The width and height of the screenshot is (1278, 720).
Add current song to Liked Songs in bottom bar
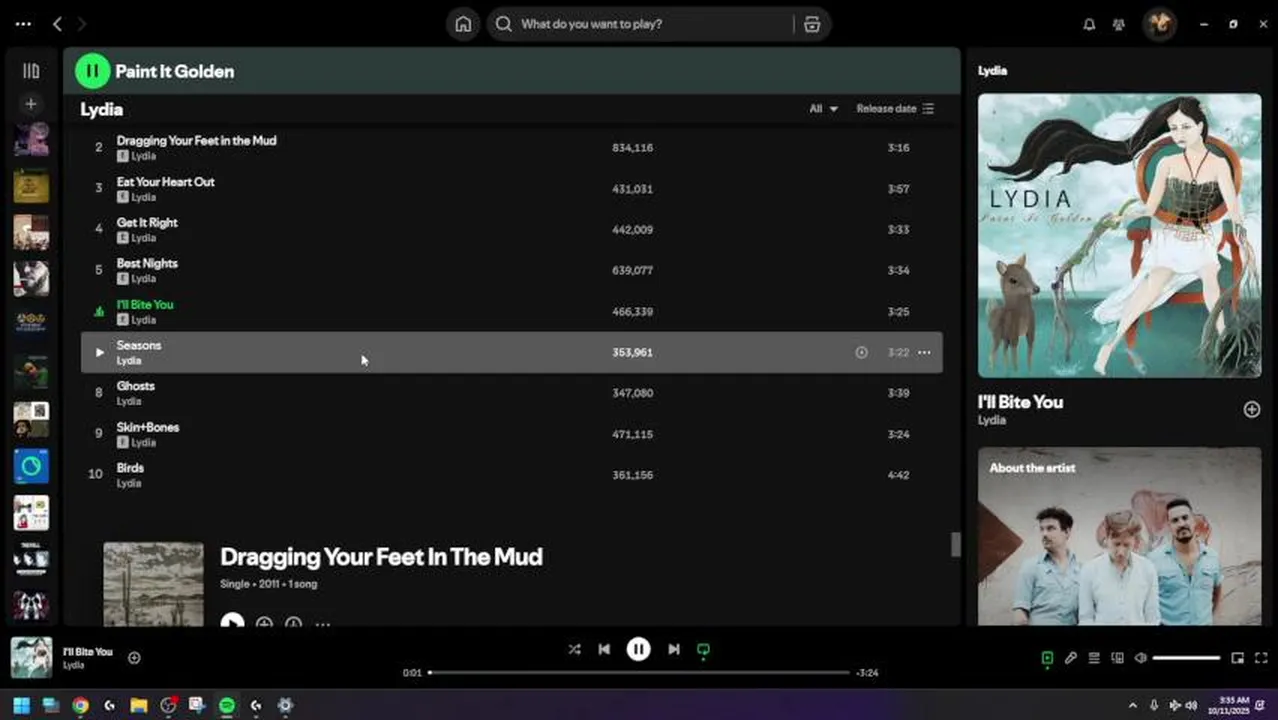tap(134, 658)
